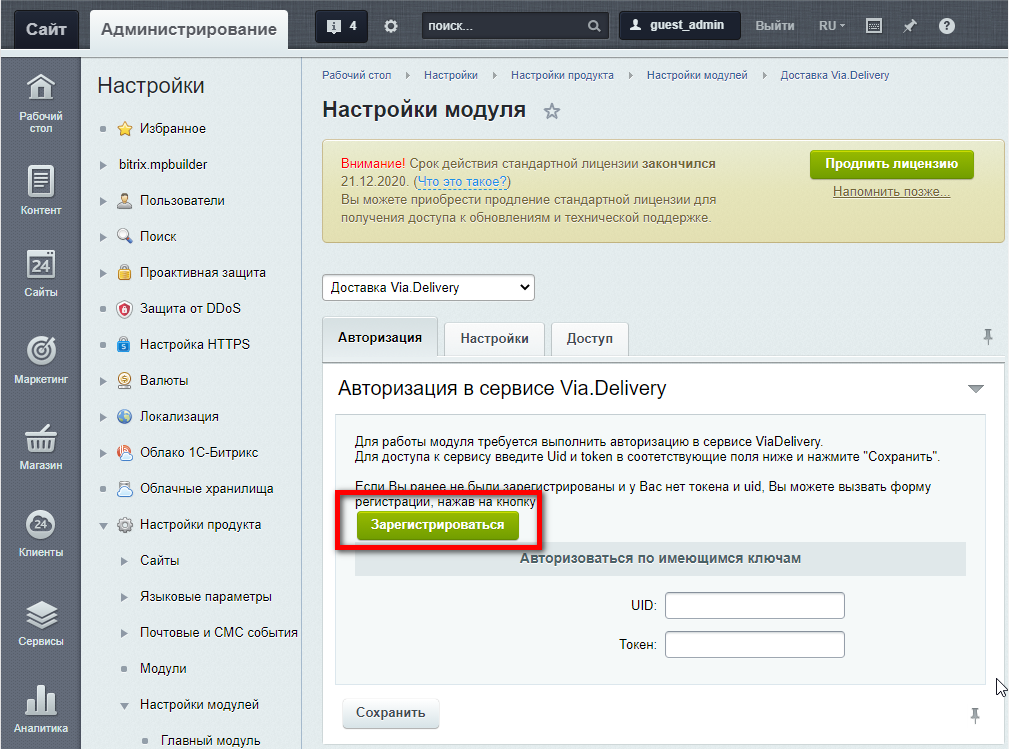The height and width of the screenshot is (749, 1009).
Task: Open the Рабочий стол sidebar icon
Action: [x=41, y=103]
